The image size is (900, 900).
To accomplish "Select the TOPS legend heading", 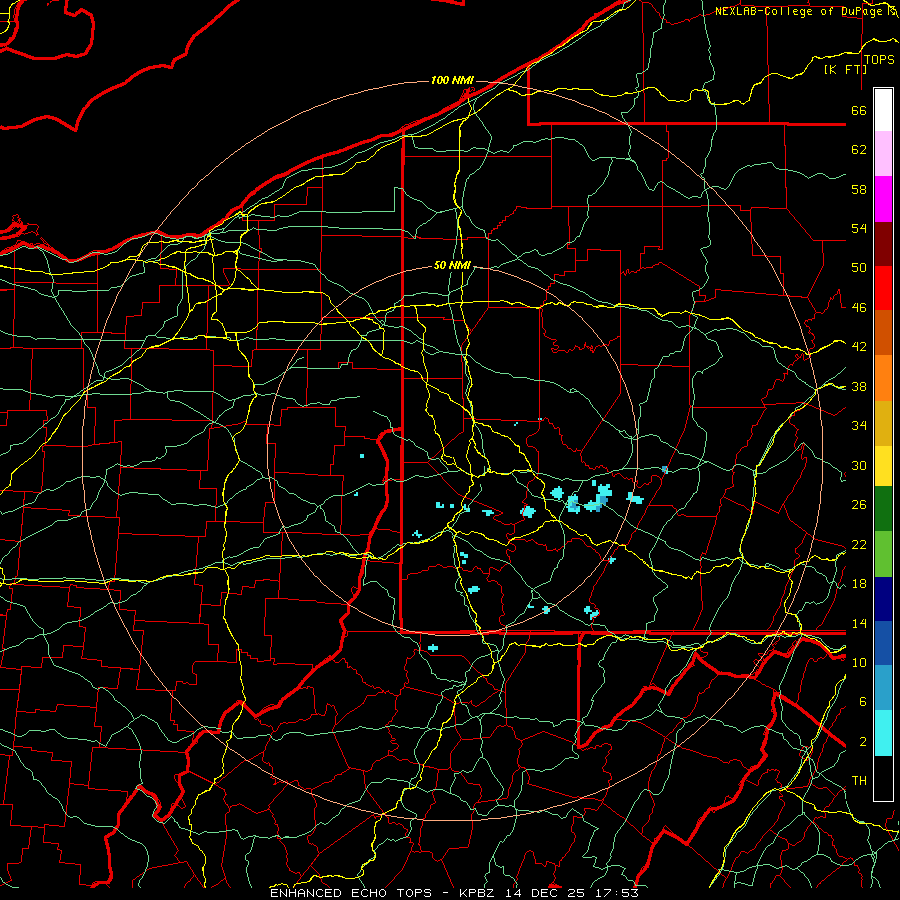I will pos(879,59).
